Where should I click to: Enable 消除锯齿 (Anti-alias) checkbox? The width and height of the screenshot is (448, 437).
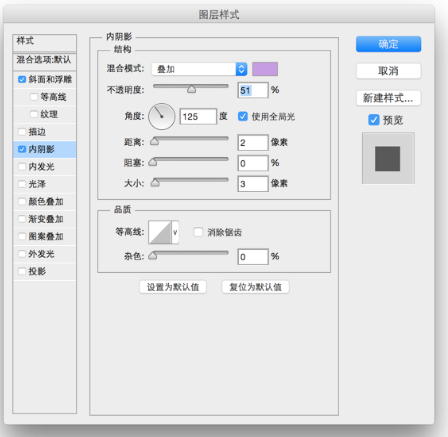198,232
